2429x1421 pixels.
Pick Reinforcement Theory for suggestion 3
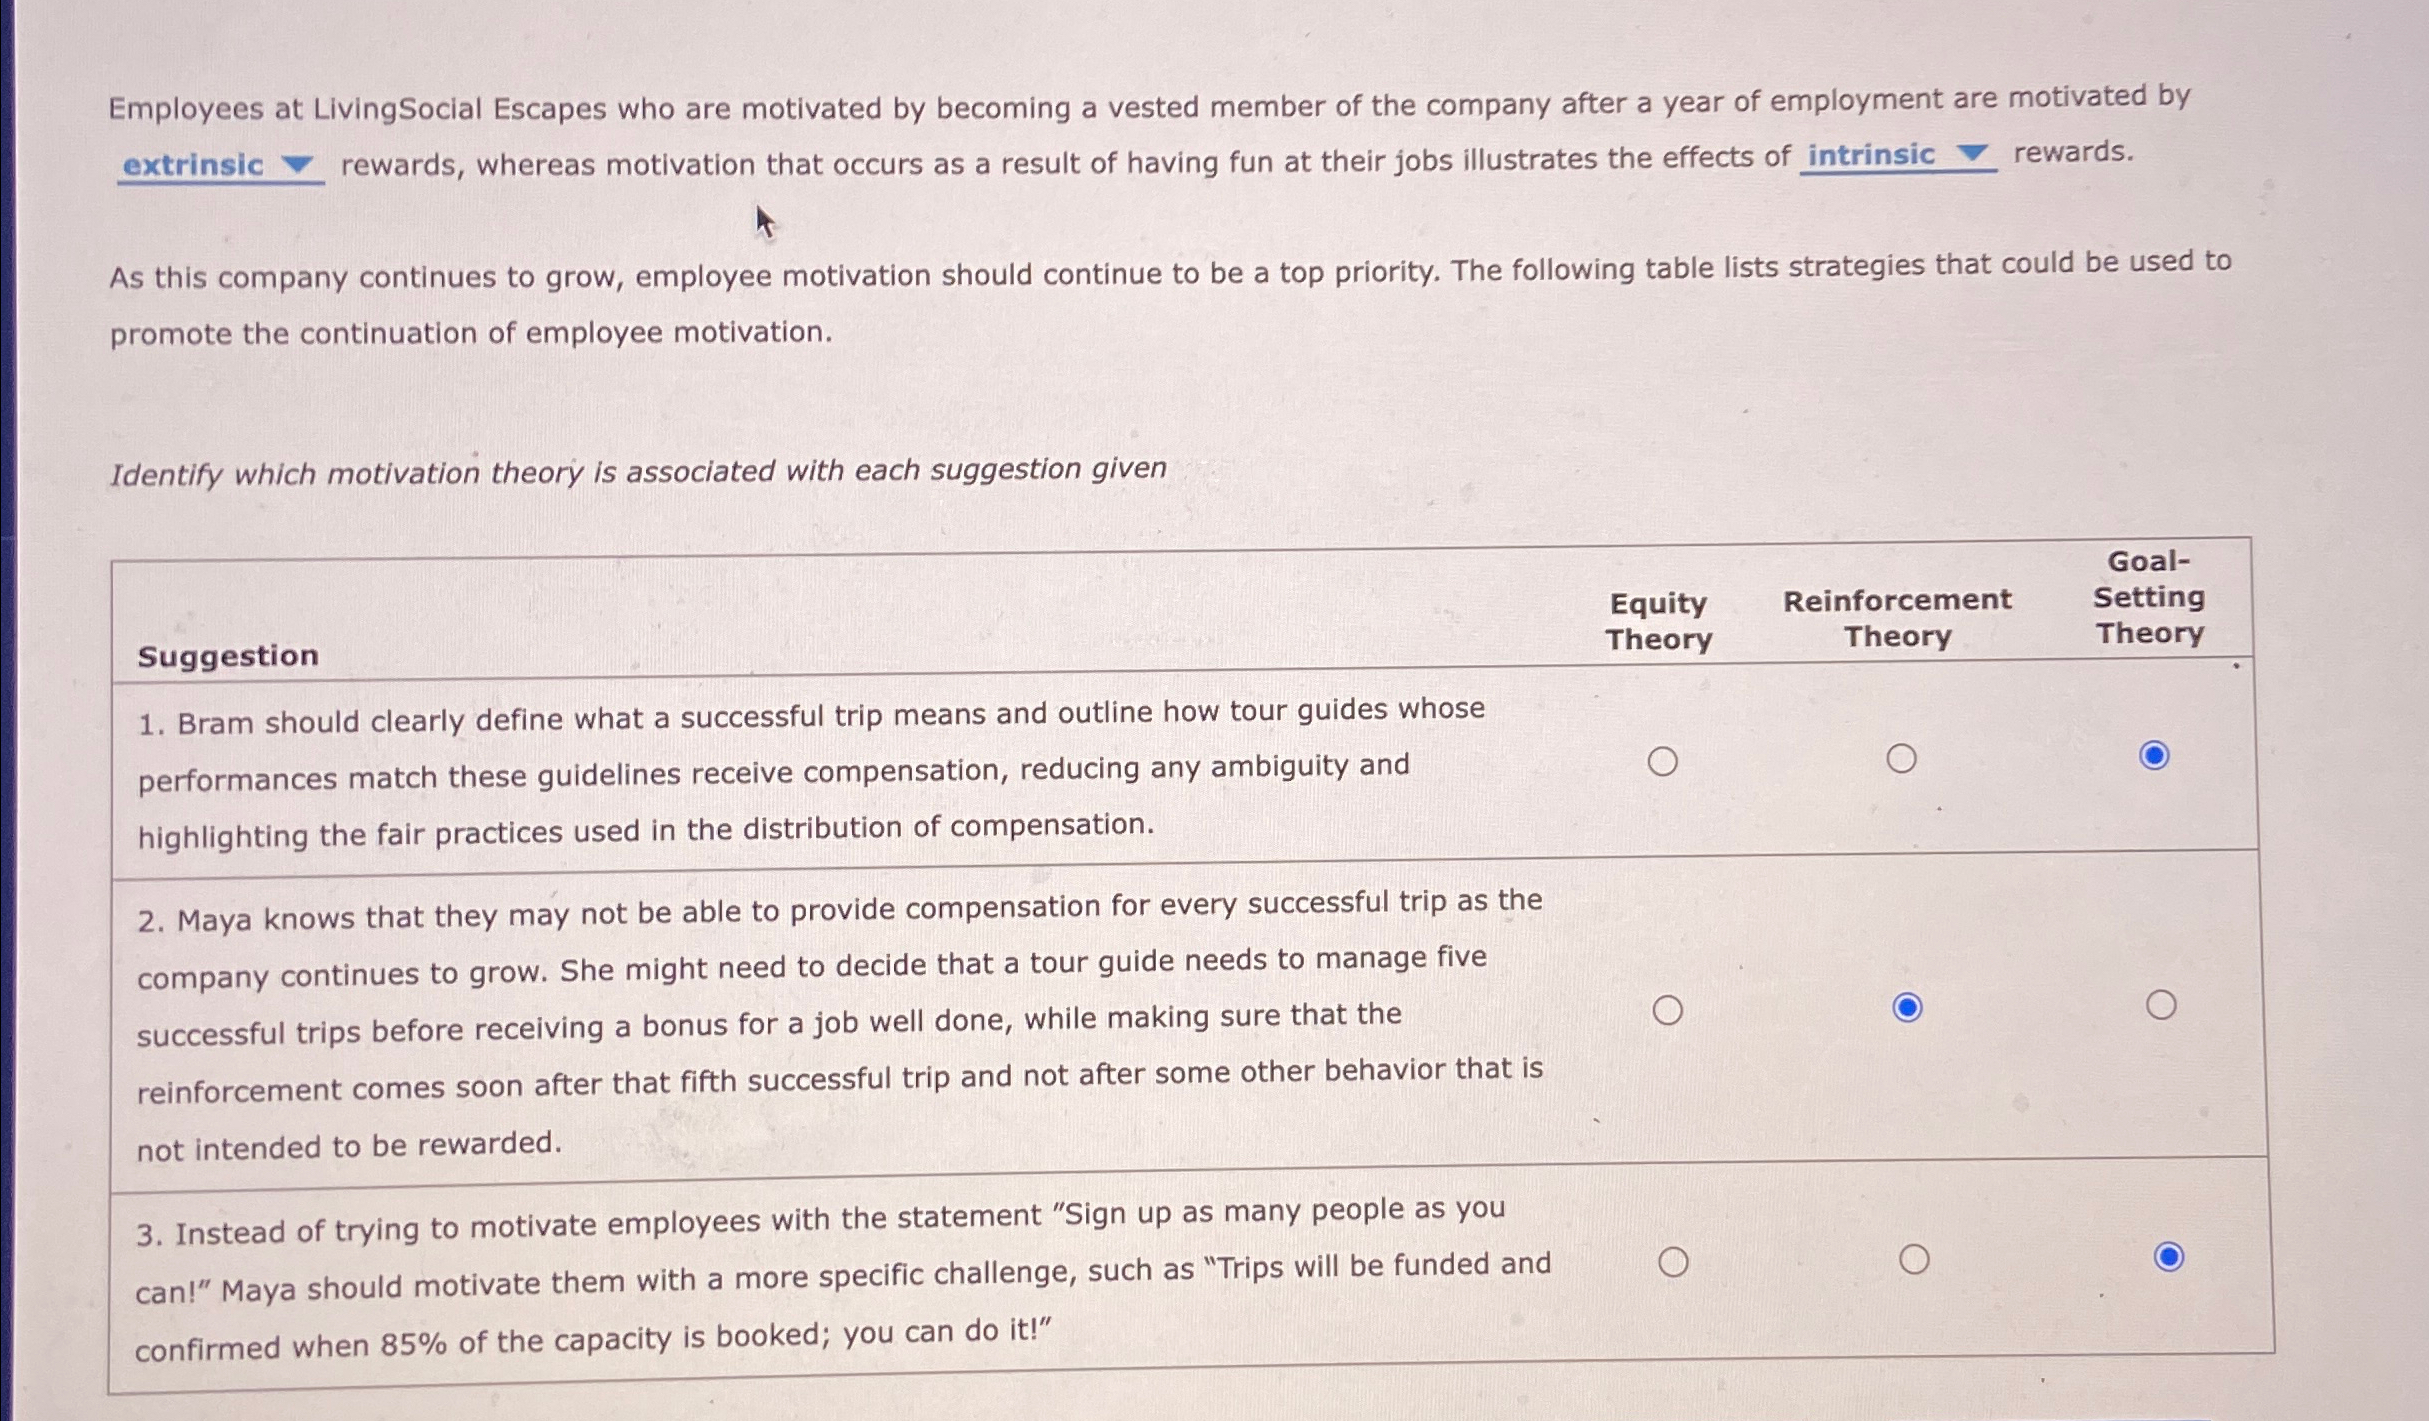[1914, 1259]
